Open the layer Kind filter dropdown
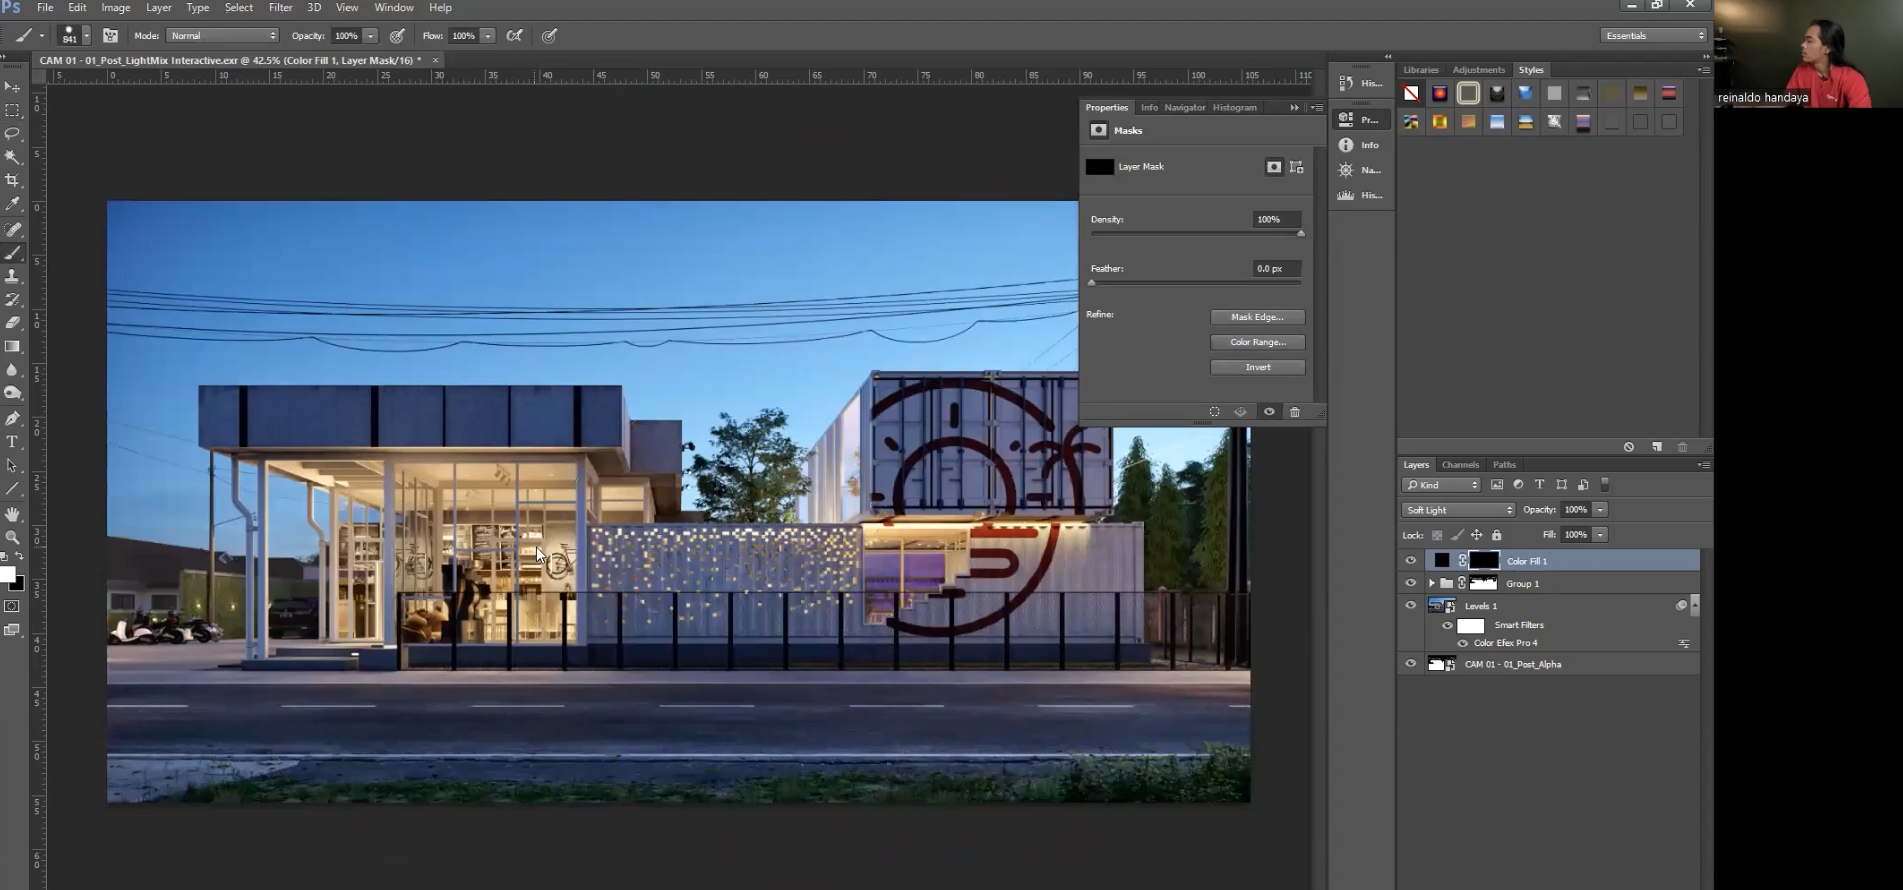Image resolution: width=1903 pixels, height=890 pixels. coord(1441,485)
